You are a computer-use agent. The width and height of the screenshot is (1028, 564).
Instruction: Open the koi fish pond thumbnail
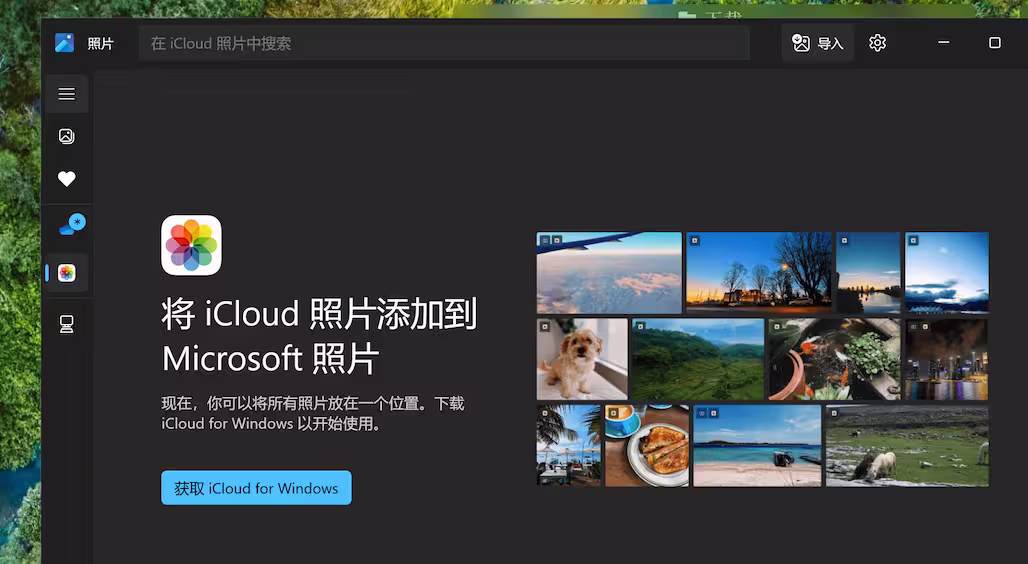click(834, 359)
